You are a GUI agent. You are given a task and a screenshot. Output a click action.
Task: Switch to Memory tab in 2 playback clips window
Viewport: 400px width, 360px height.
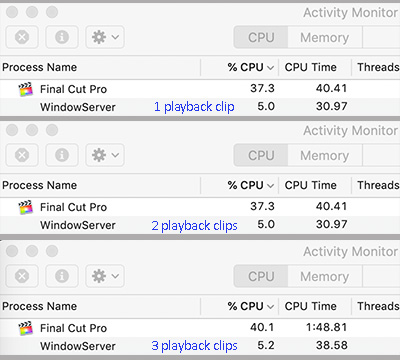(325, 155)
